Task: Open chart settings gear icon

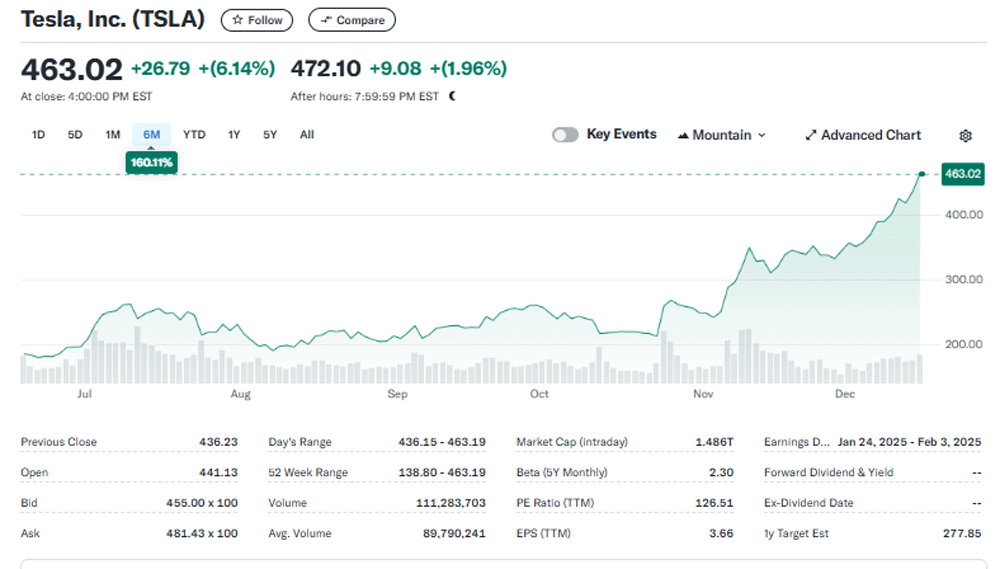Action: pyautogui.click(x=965, y=135)
